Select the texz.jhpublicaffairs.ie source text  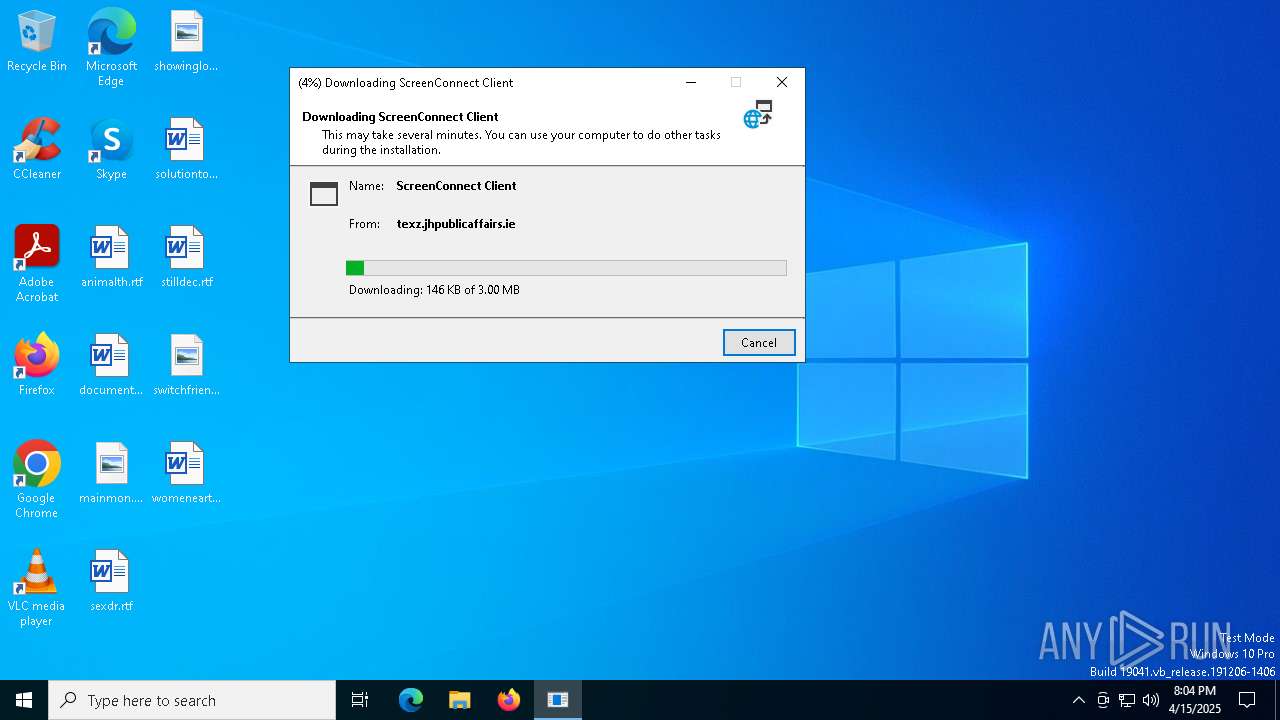pos(456,224)
